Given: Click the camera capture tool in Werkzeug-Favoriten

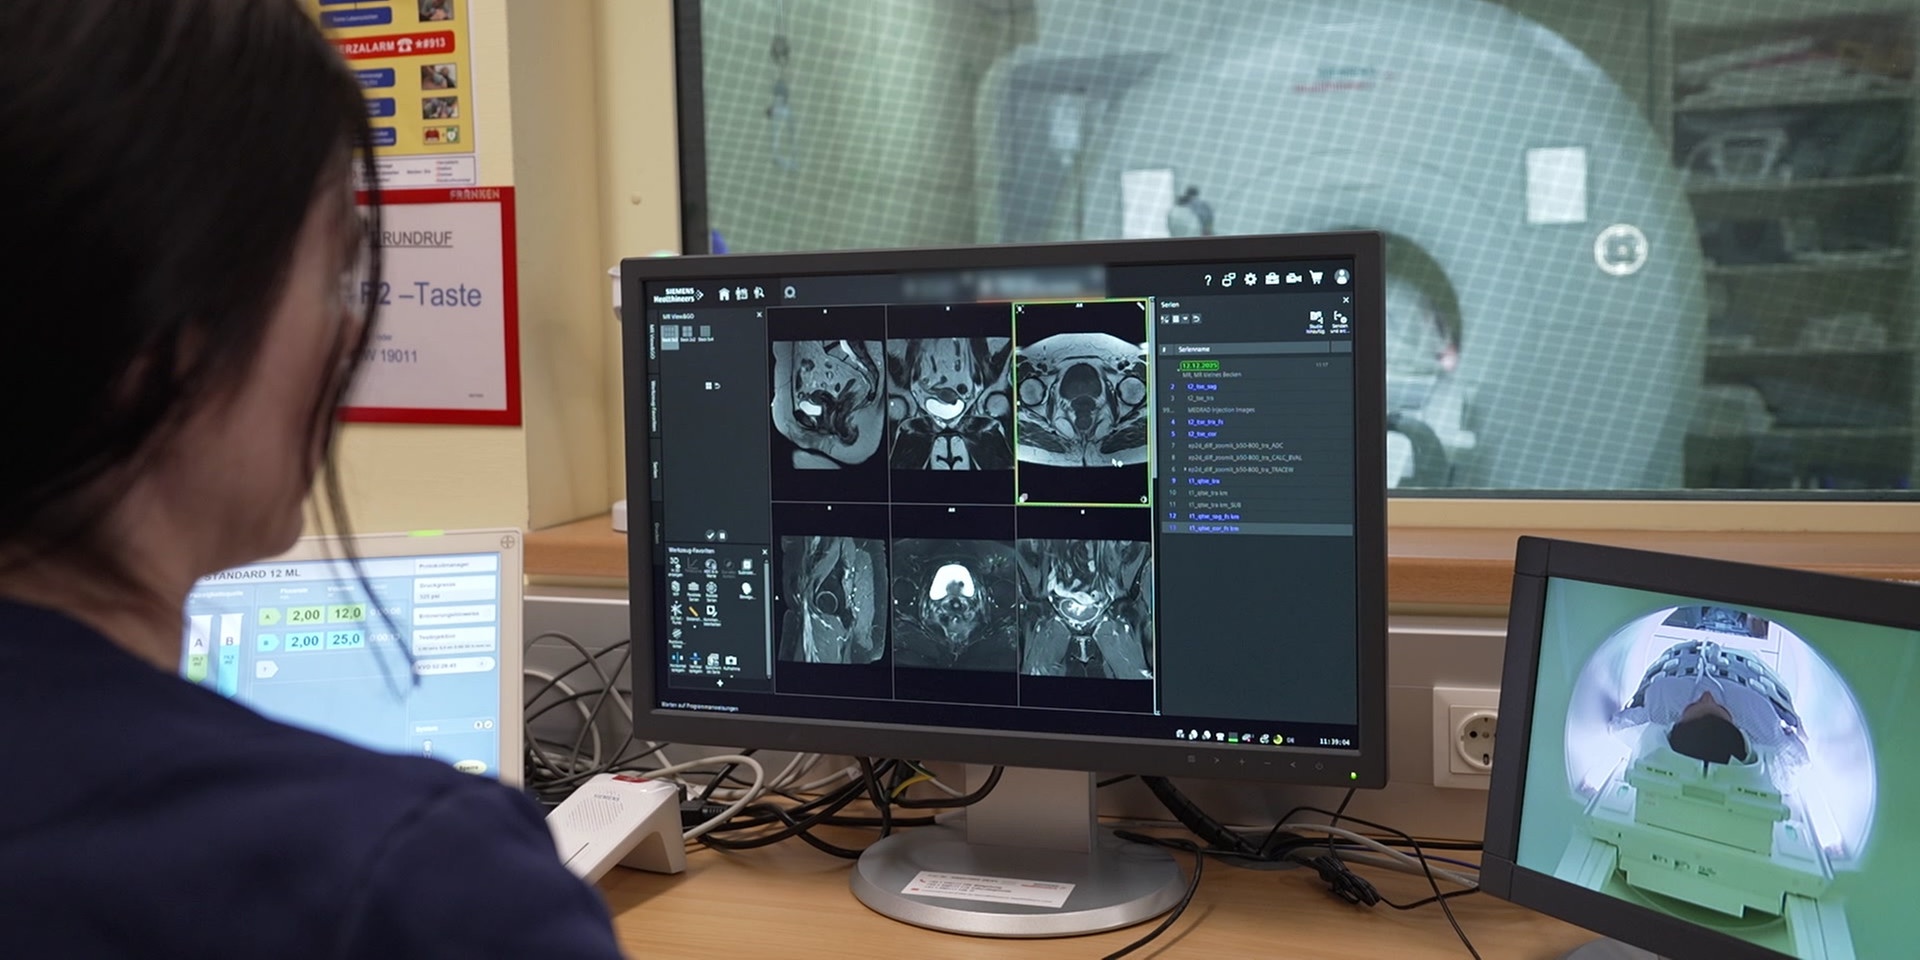Looking at the screenshot, I should 731,661.
